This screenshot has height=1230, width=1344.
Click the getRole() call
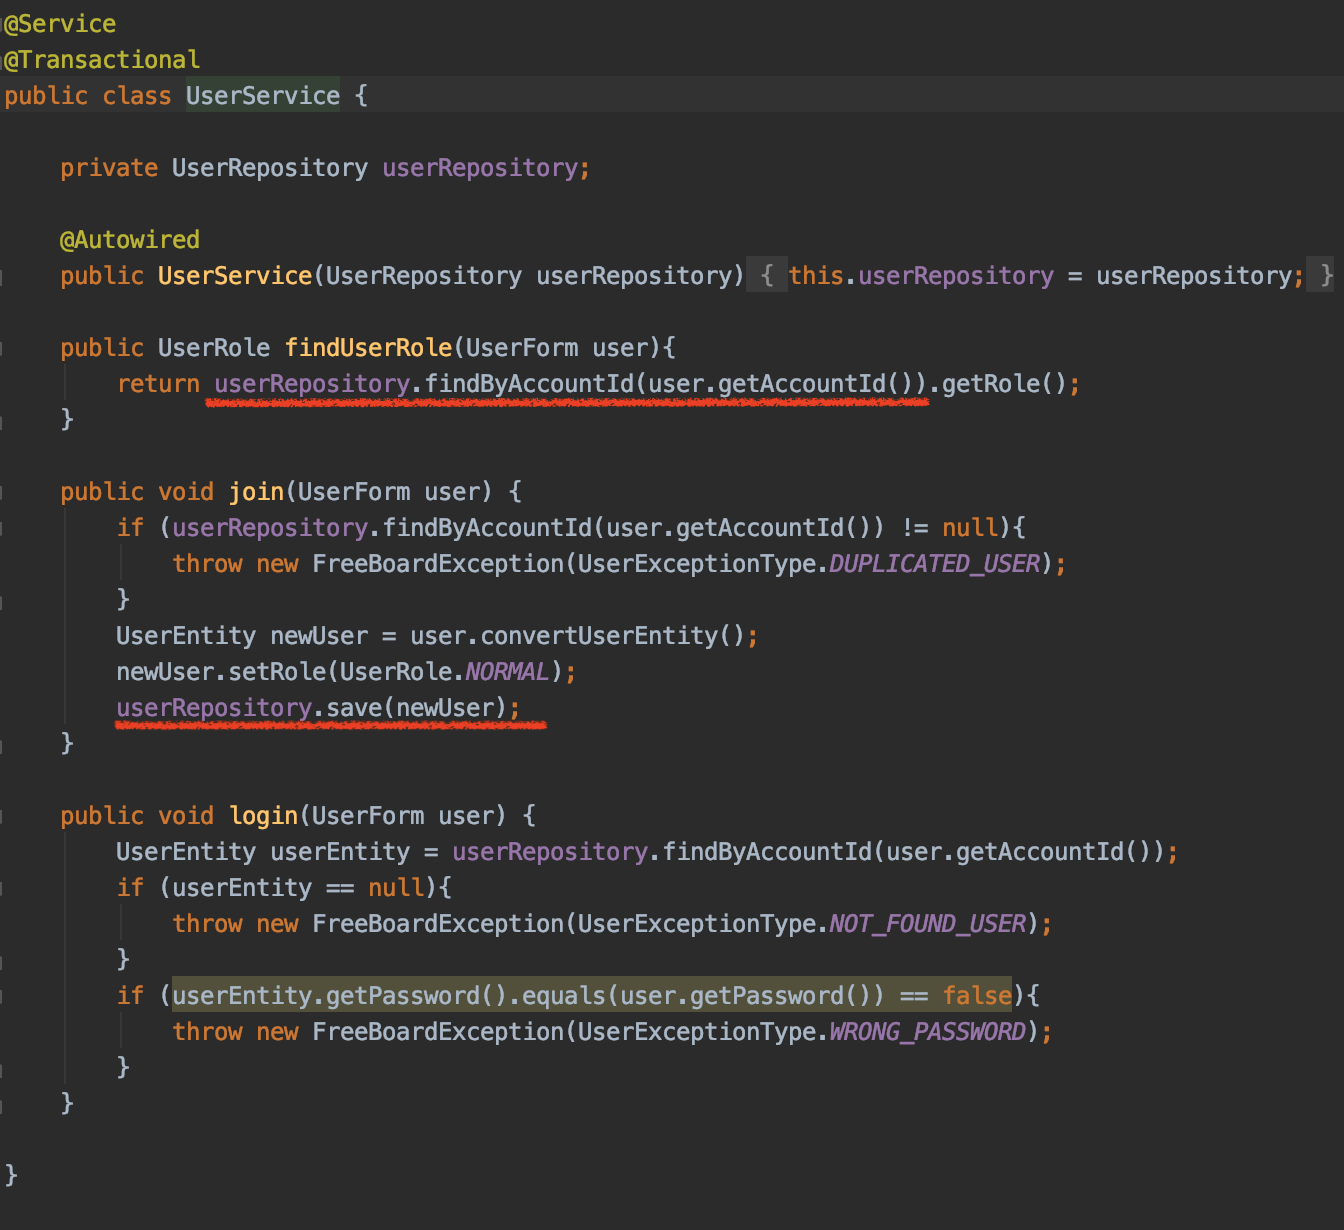(x=1004, y=384)
